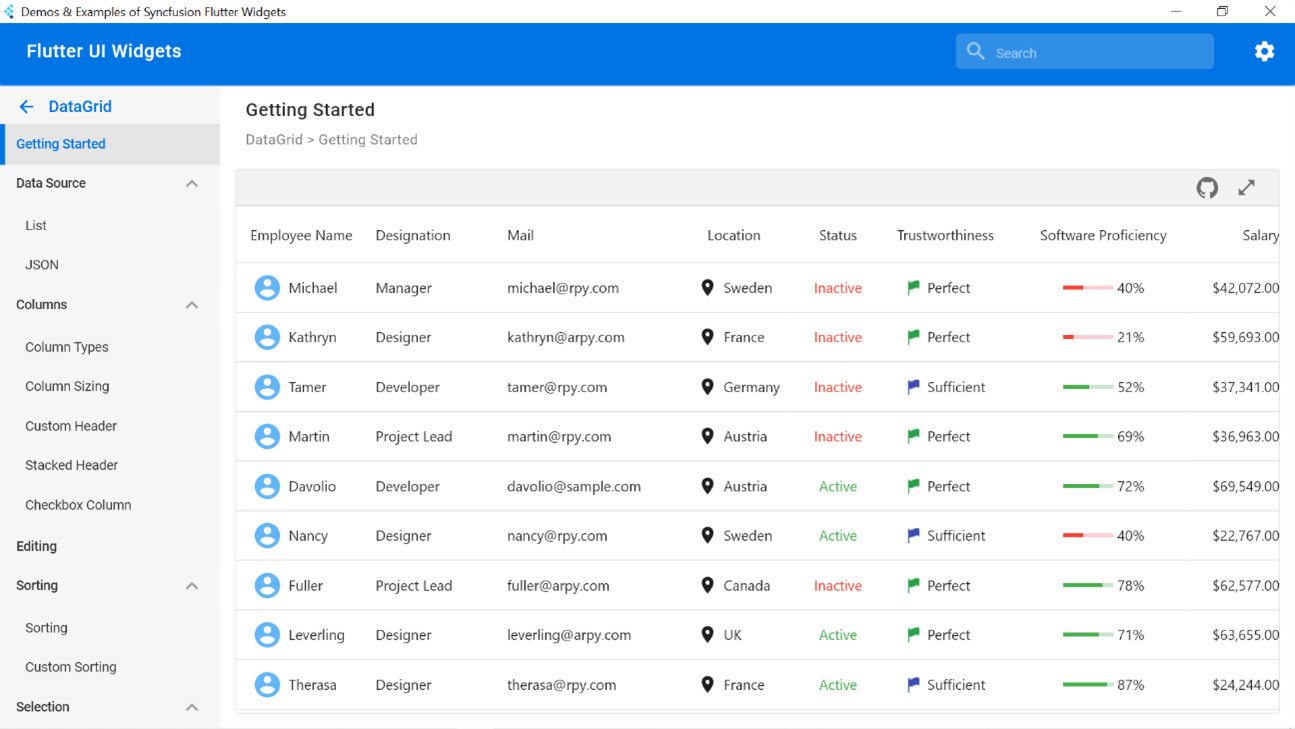The image size is (1295, 729).
Task: Click the fullscreen expand arrows icon
Action: [x=1246, y=188]
